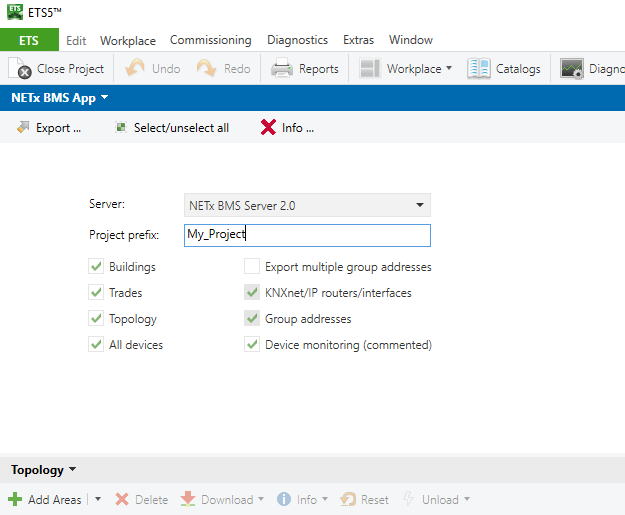Click the Project prefix input field
The image size is (625, 515).
point(307,235)
